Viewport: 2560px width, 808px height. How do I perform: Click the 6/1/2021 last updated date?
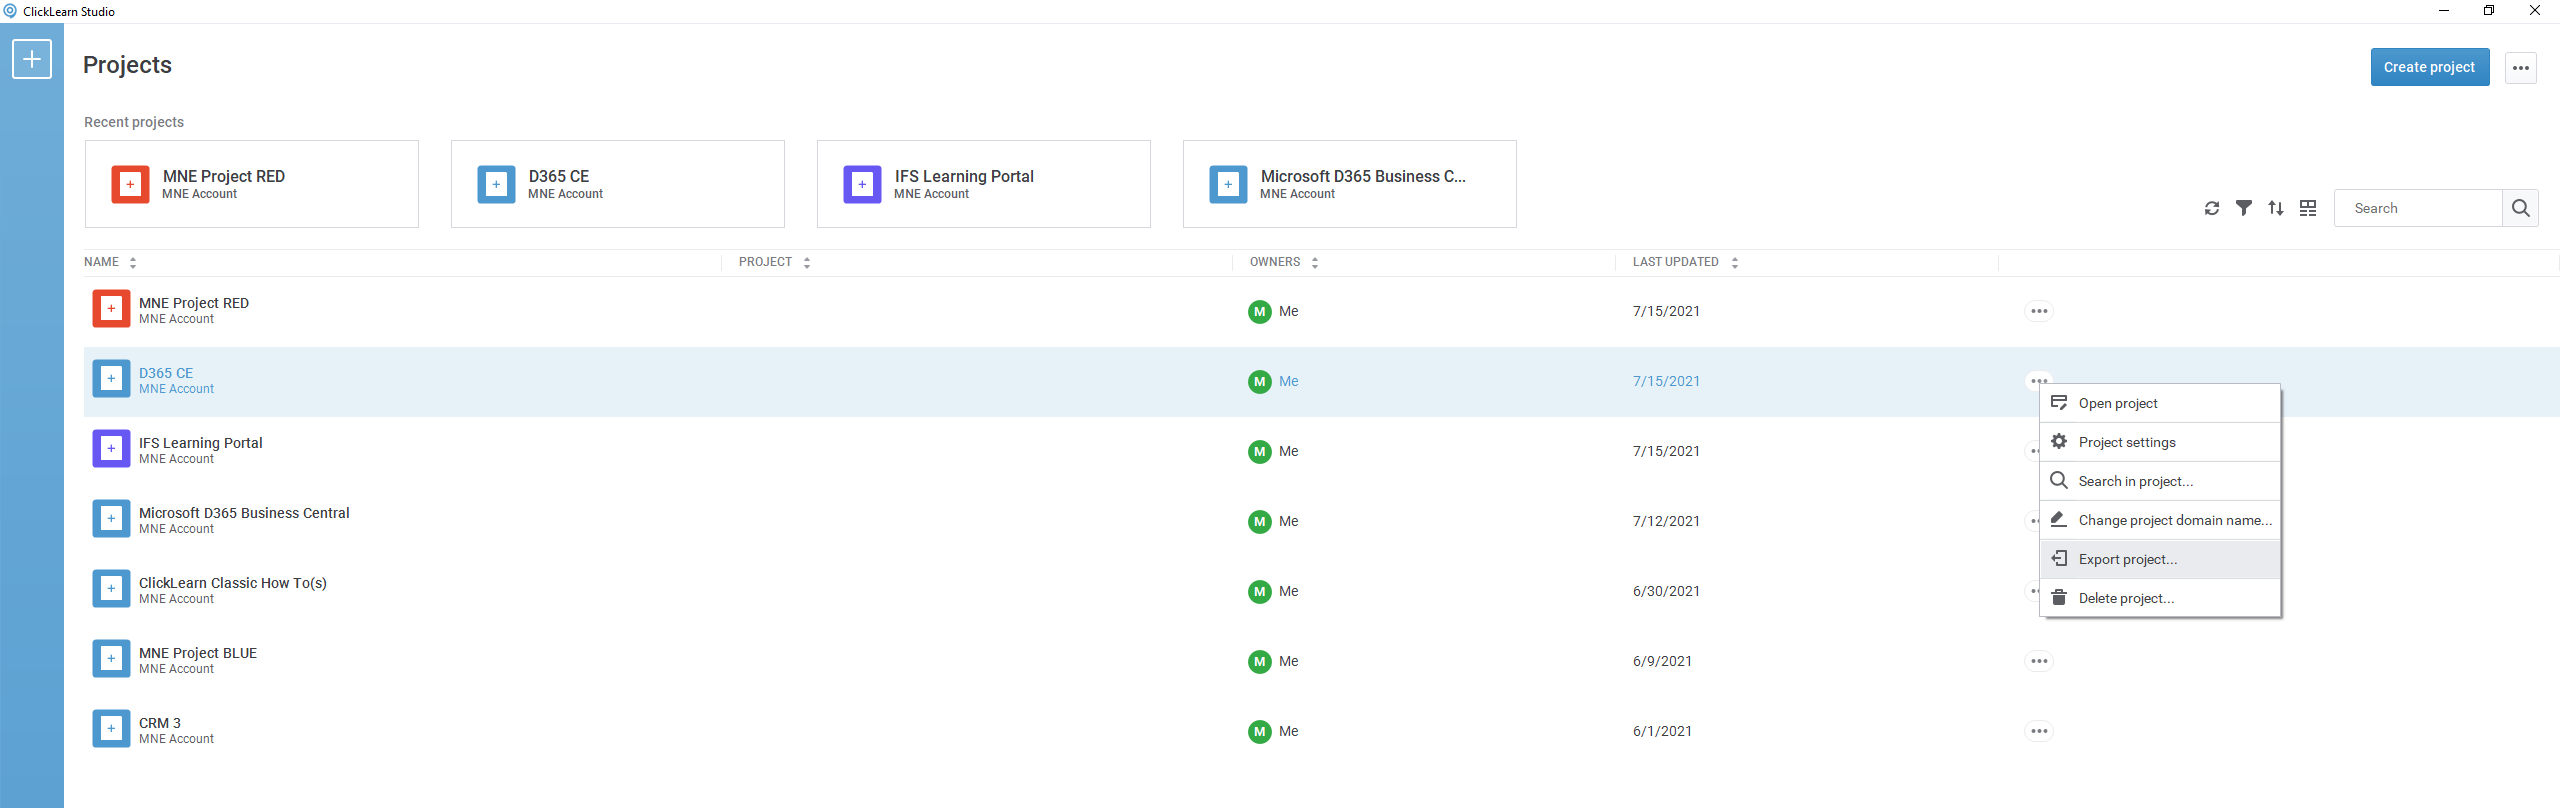pyautogui.click(x=1662, y=731)
